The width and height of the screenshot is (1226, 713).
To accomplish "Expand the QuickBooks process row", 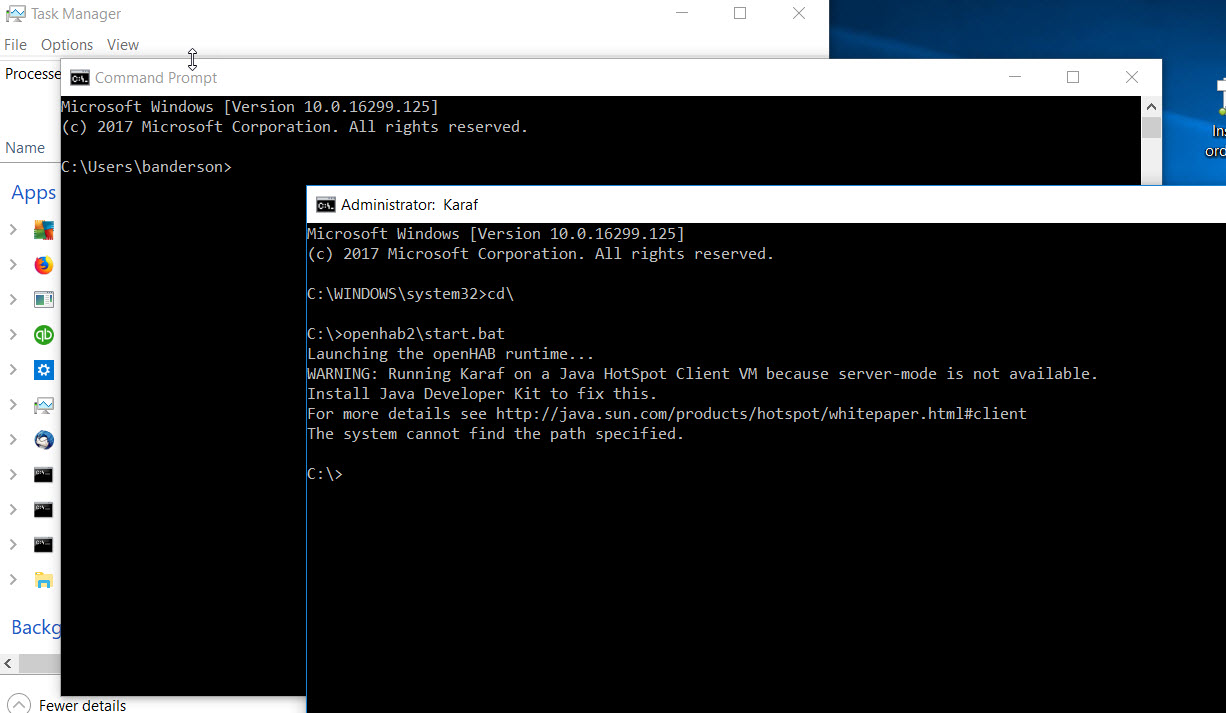I will pos(13,335).
